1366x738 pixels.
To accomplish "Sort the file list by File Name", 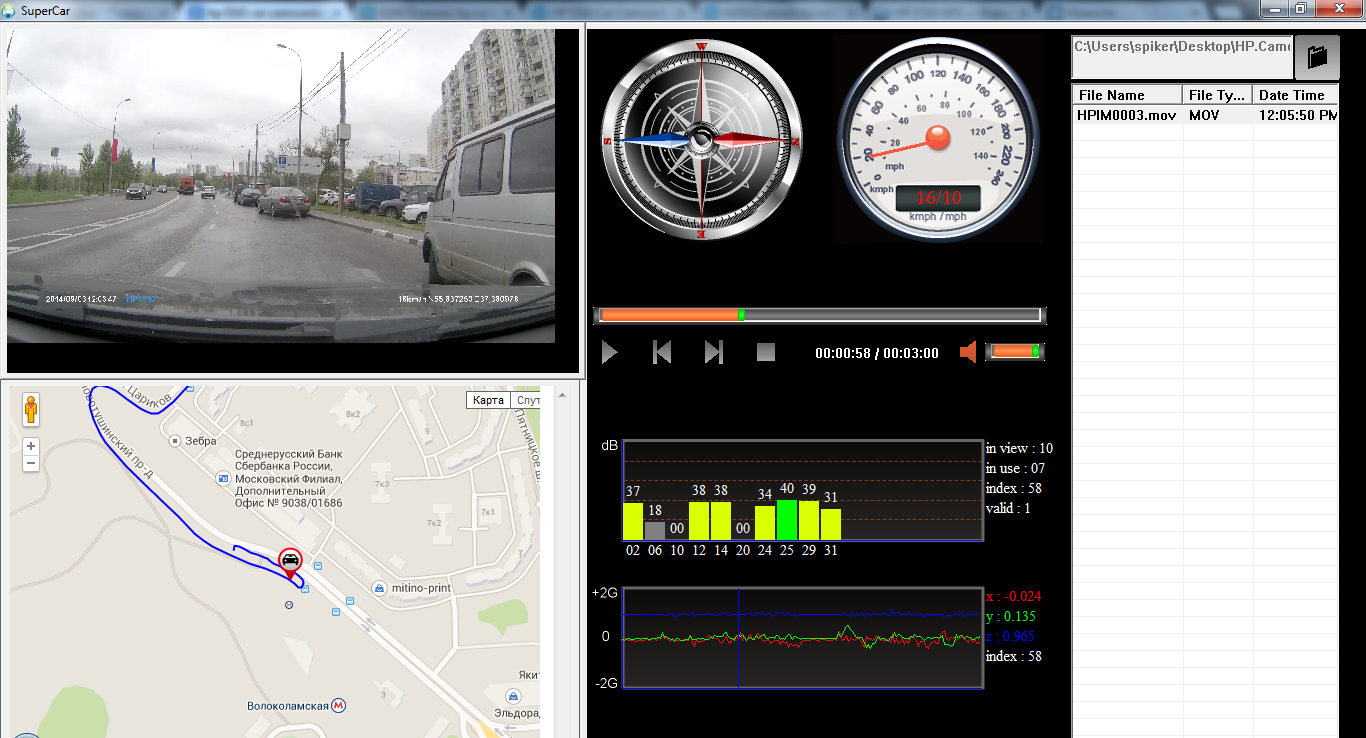I will point(1127,95).
